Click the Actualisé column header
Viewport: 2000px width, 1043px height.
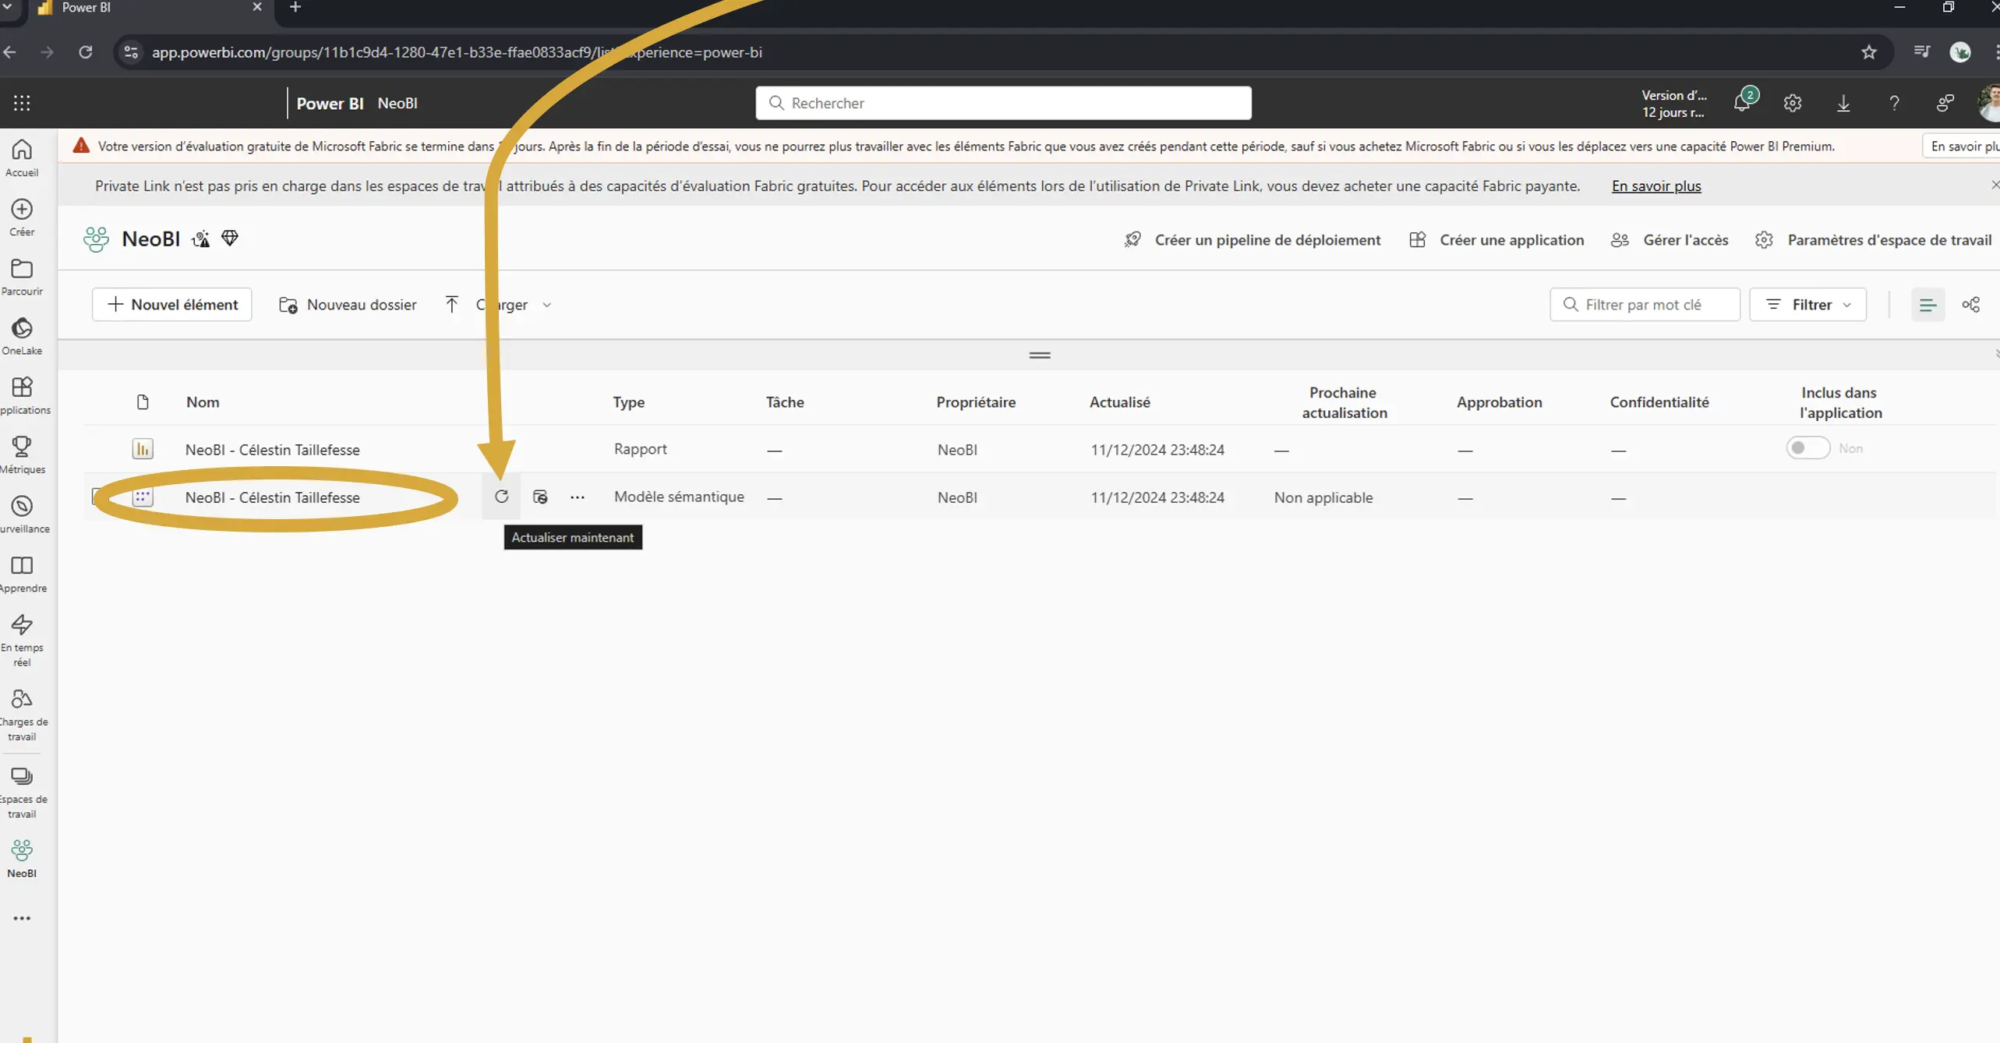coord(1120,402)
